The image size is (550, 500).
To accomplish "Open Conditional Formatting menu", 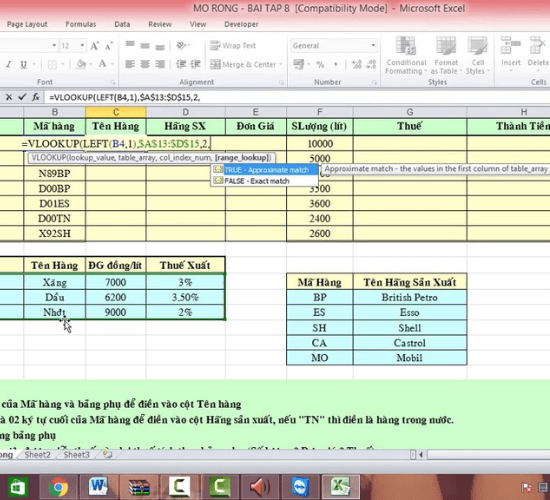I will (x=406, y=55).
